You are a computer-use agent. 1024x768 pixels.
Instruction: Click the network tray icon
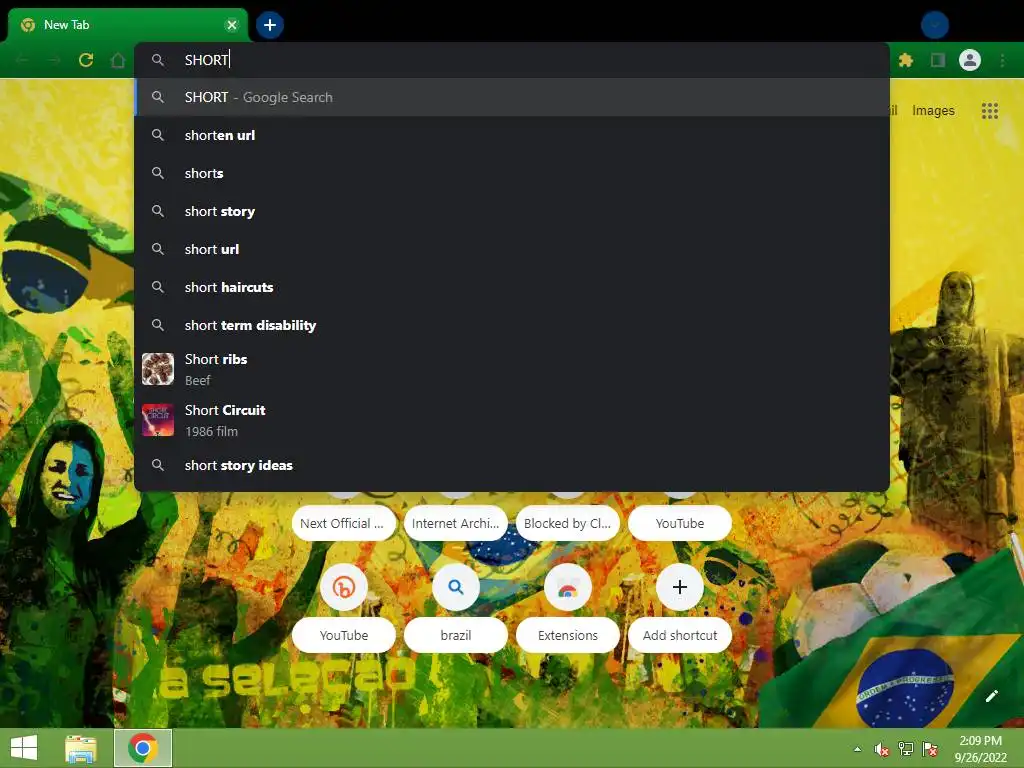pos(906,749)
